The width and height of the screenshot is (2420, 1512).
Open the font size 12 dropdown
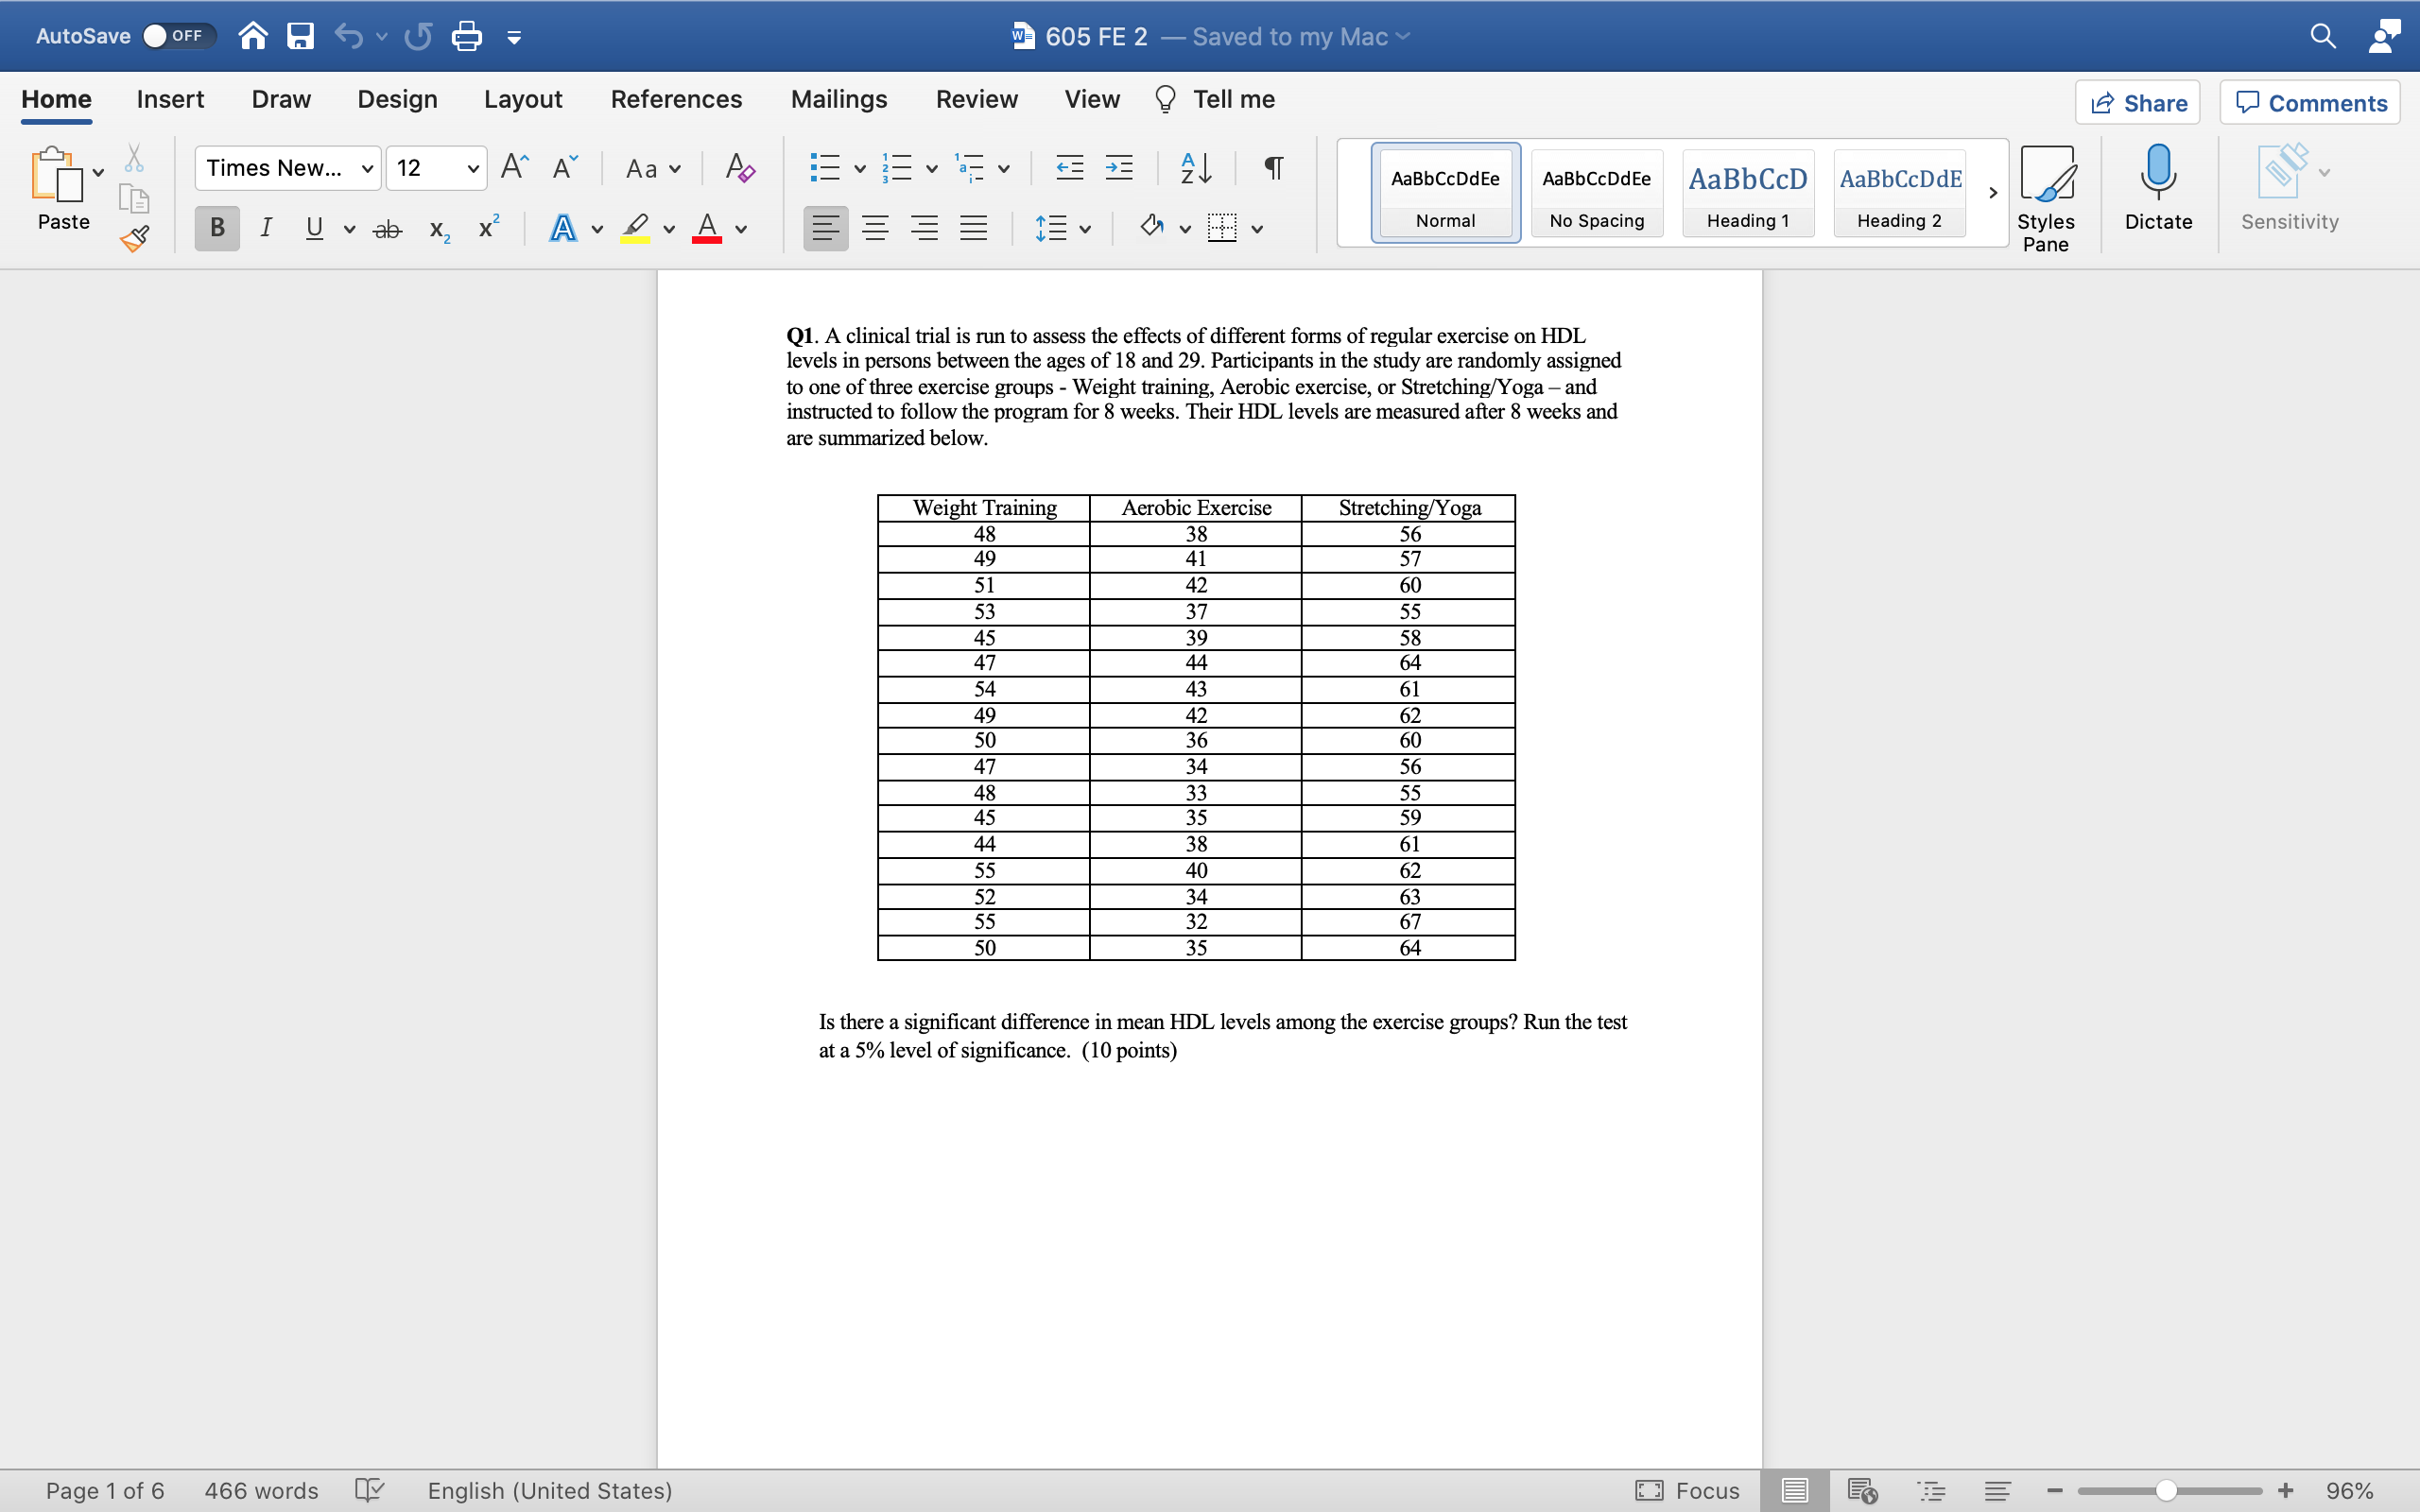click(x=473, y=168)
